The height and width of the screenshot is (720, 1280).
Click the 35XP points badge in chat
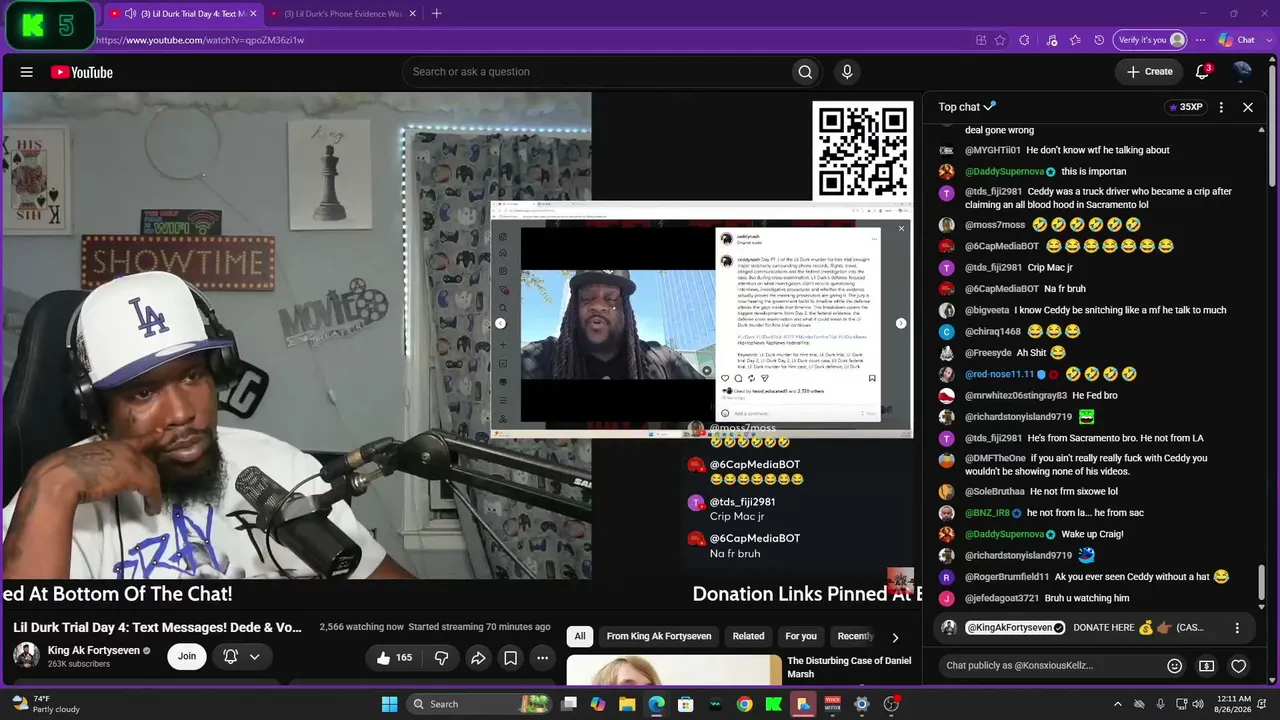(x=1185, y=107)
